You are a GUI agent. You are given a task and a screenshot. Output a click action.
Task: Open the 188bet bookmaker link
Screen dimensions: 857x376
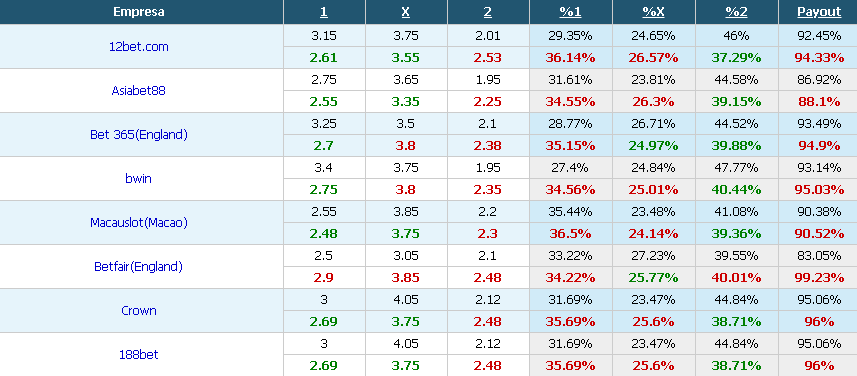coord(139,354)
